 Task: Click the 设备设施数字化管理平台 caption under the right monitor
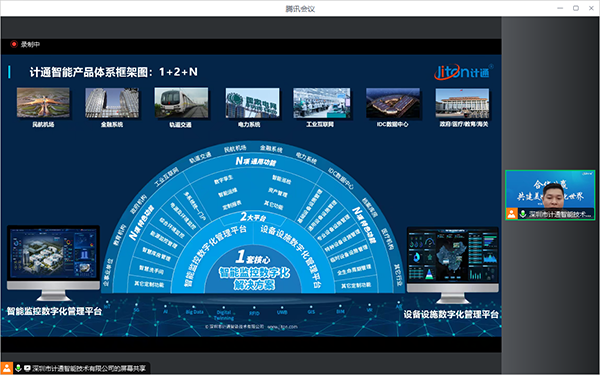coord(451,315)
